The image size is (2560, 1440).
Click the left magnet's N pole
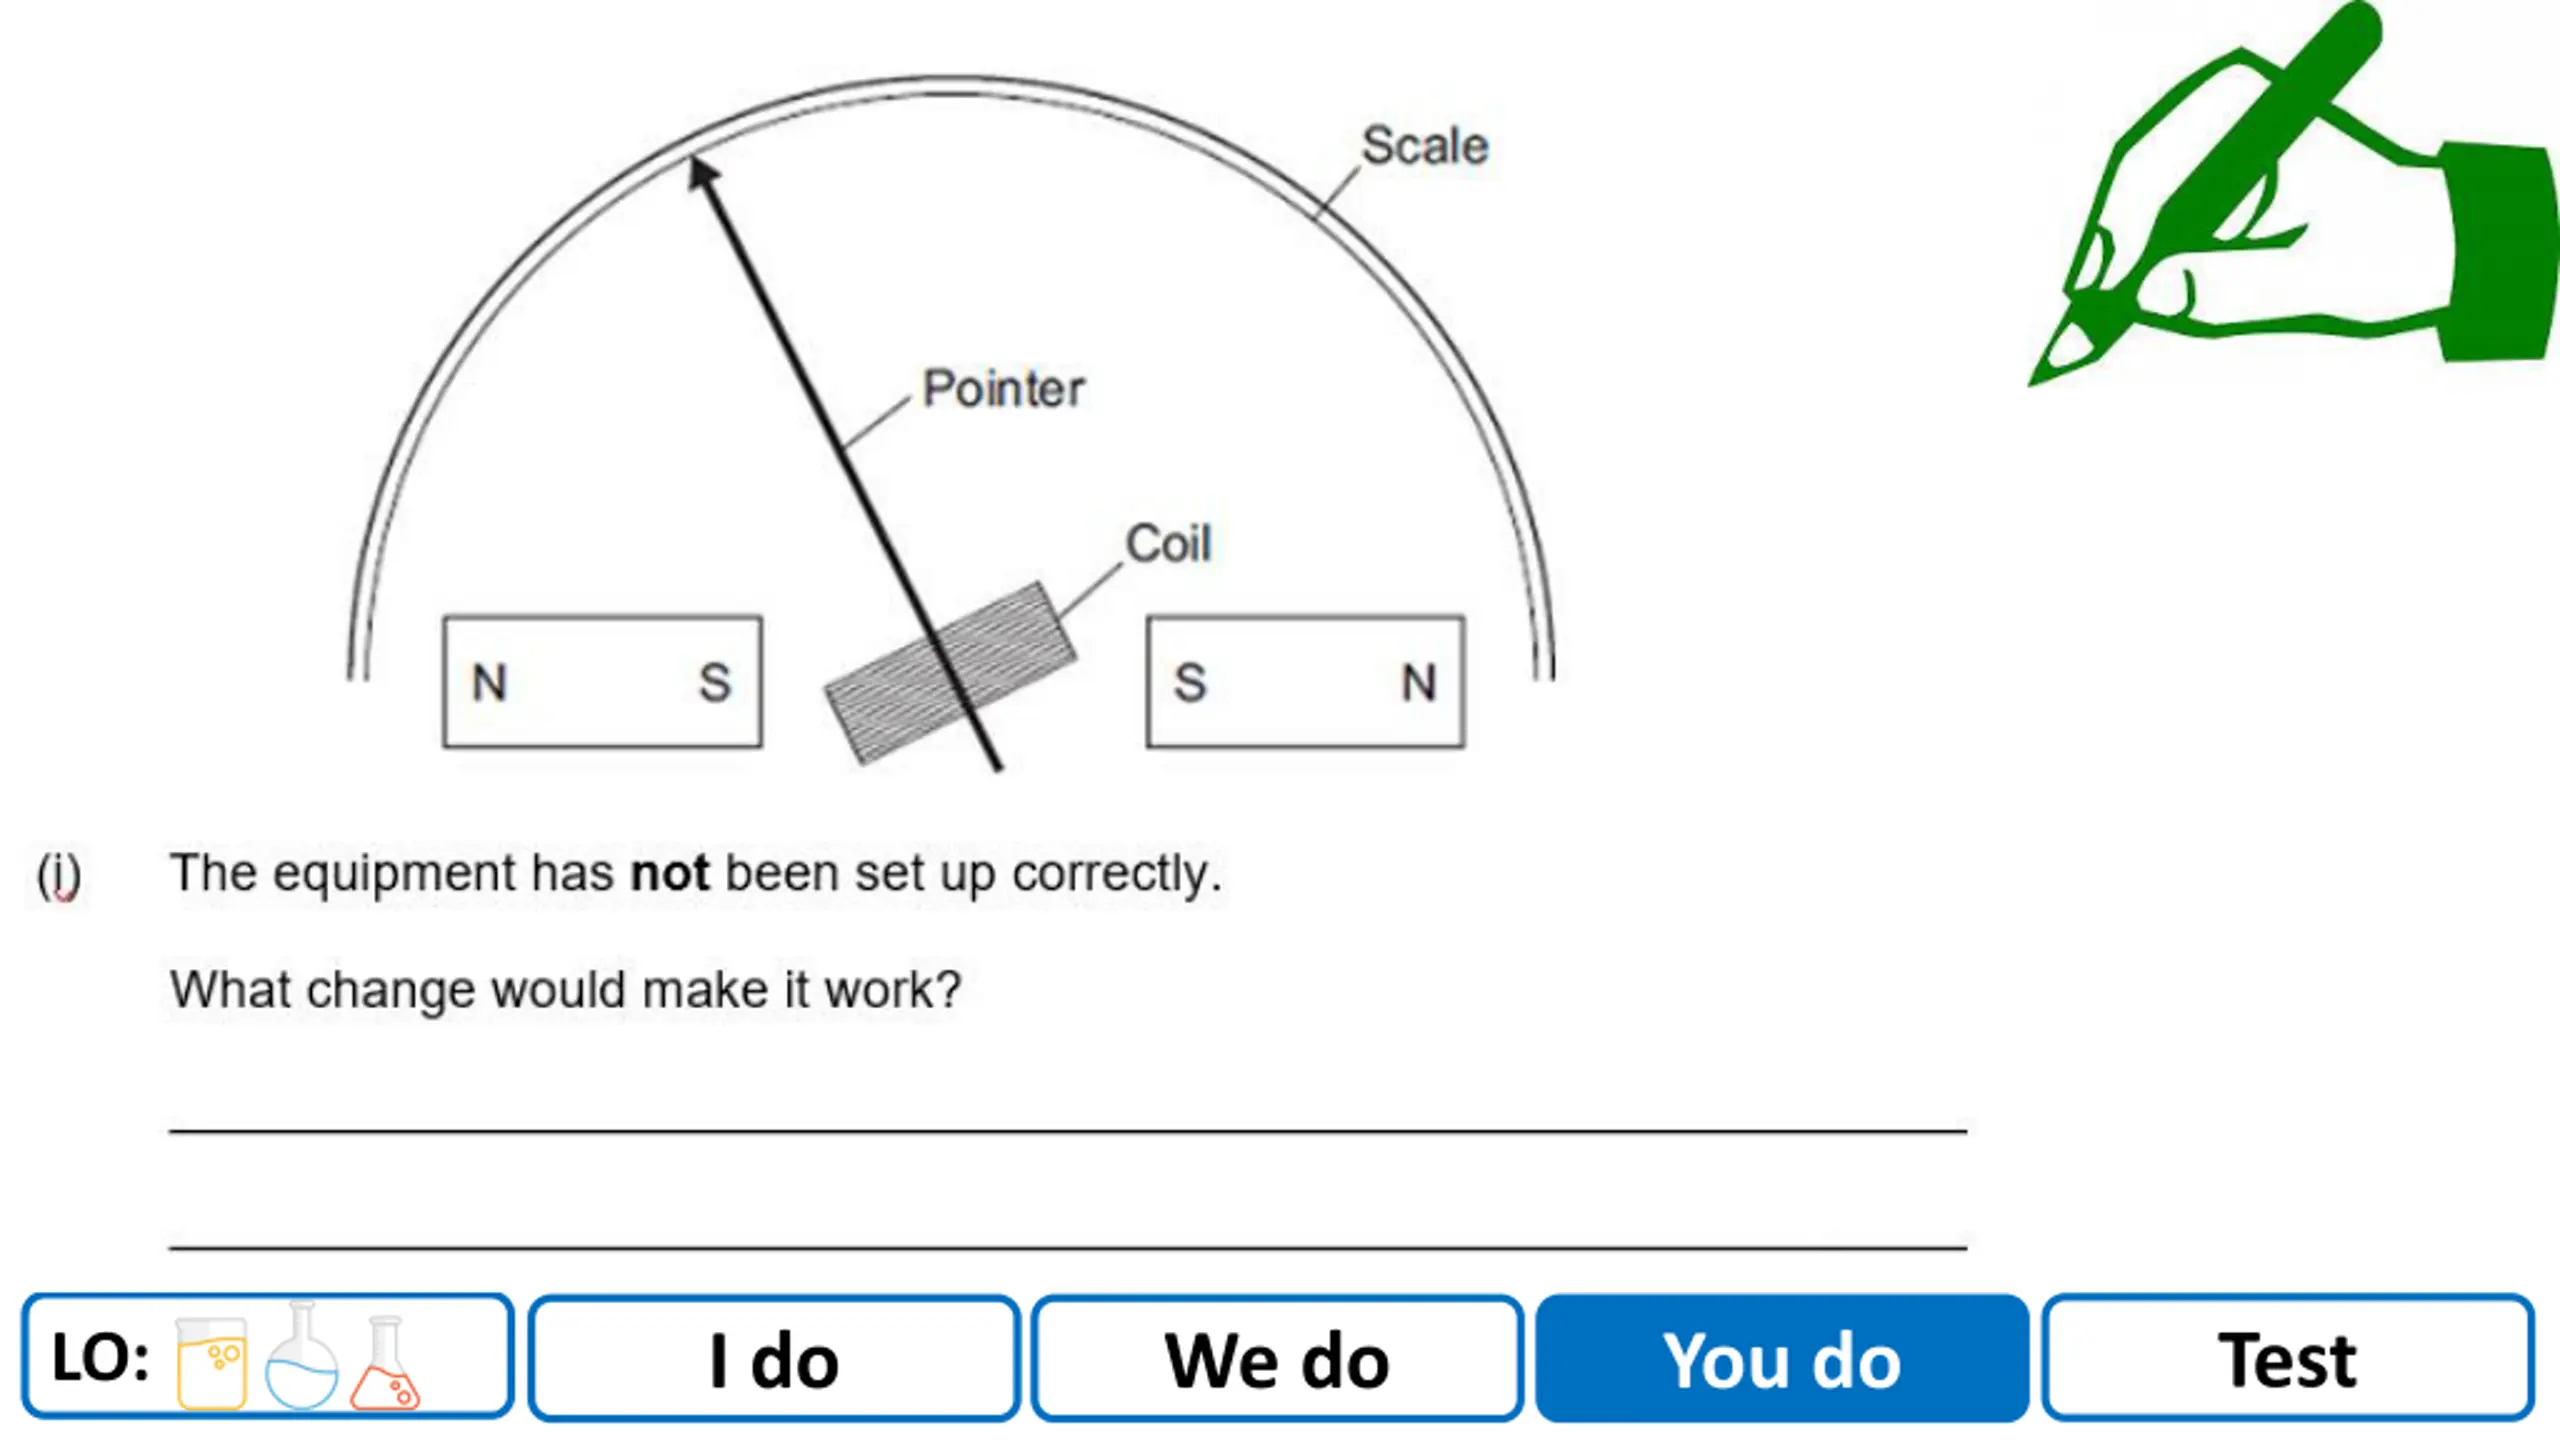pos(490,683)
